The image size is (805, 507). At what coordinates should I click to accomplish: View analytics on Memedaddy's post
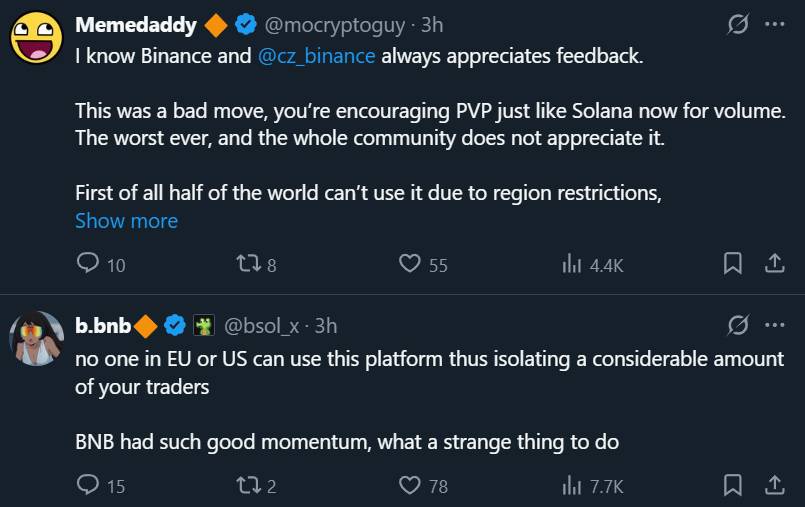(x=573, y=264)
